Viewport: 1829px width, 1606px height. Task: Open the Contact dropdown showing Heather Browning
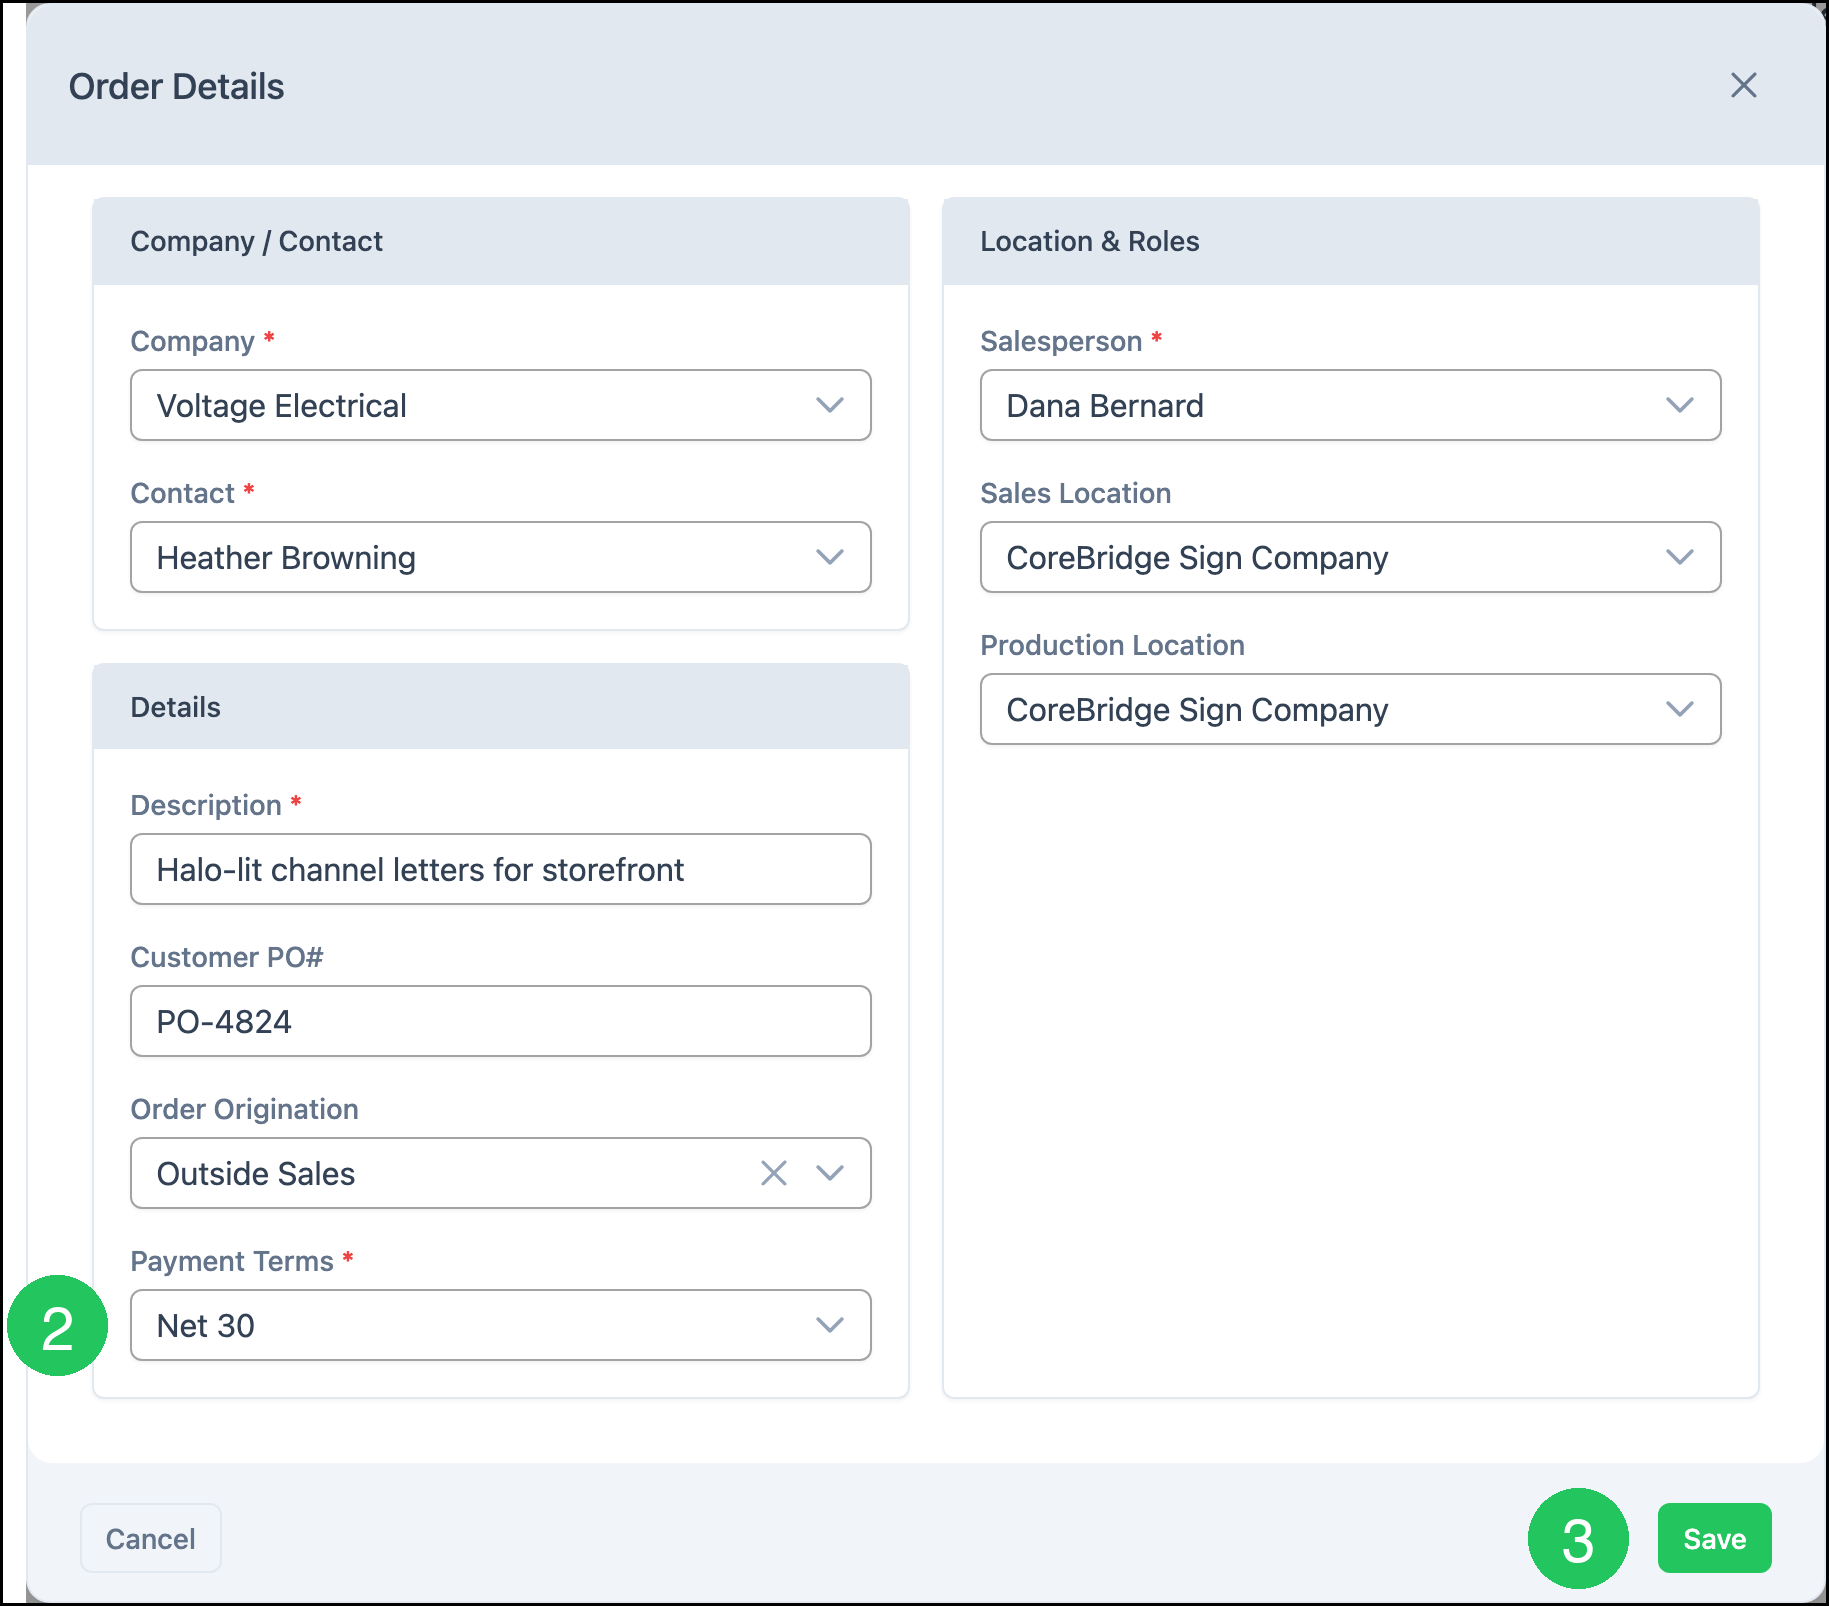tap(500, 557)
